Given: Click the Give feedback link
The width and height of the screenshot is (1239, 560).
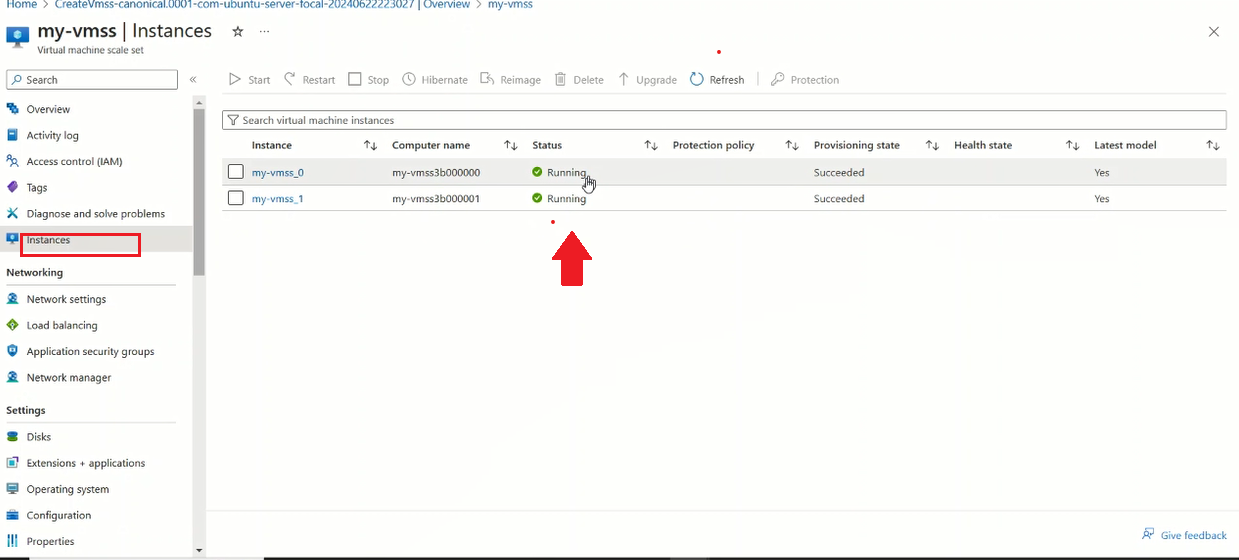Looking at the screenshot, I should pyautogui.click(x=1193, y=535).
